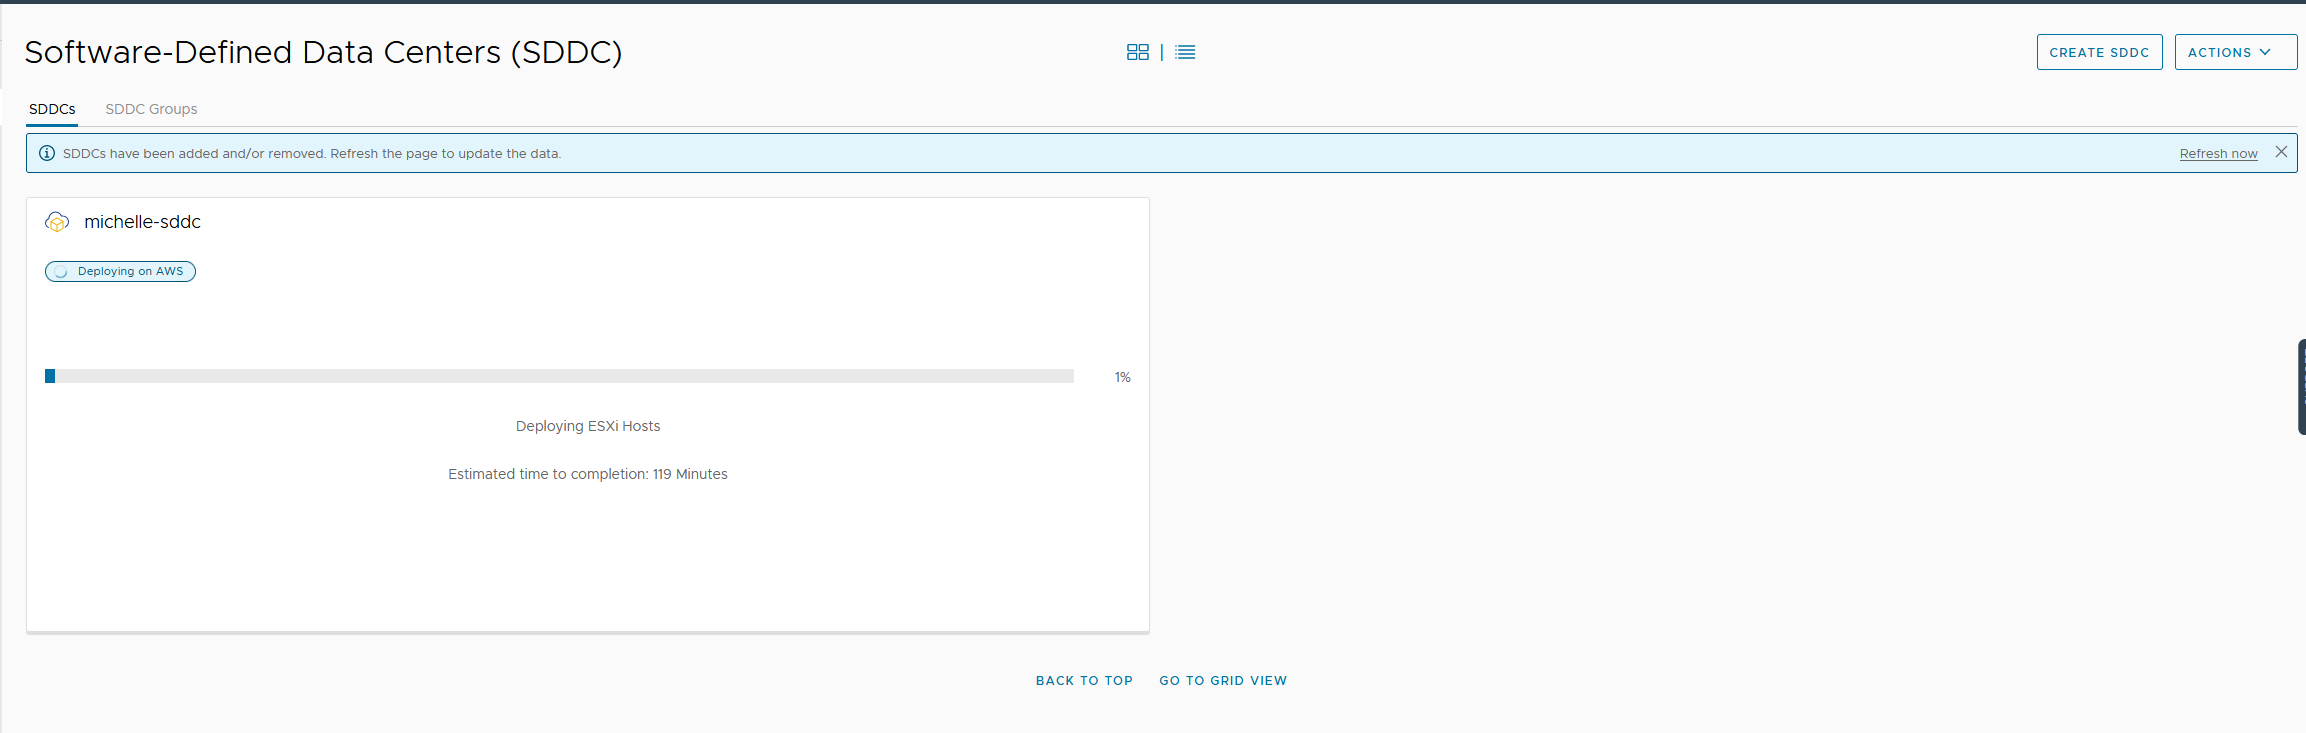Click Go to Grid View link
Screen dimensions: 2306x733
tap(1223, 680)
